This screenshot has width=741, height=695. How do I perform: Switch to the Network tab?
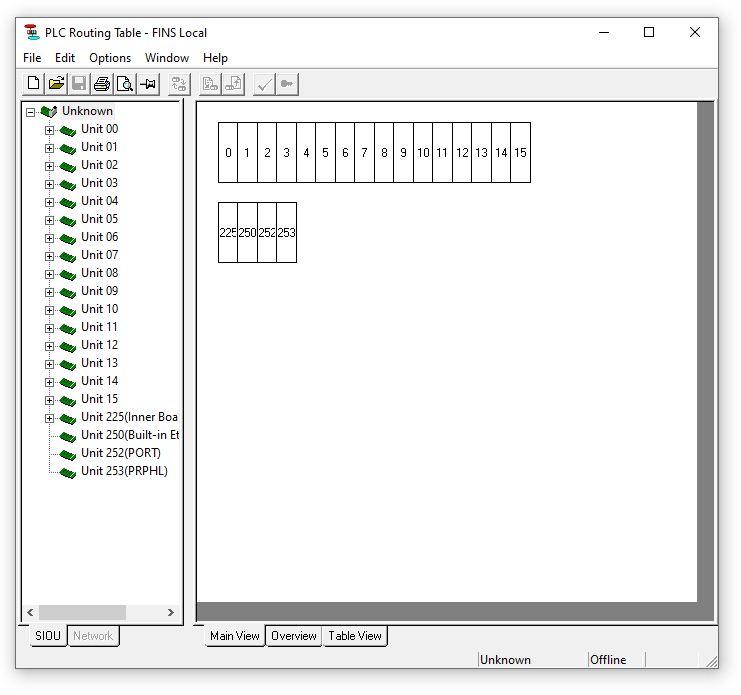coord(93,636)
